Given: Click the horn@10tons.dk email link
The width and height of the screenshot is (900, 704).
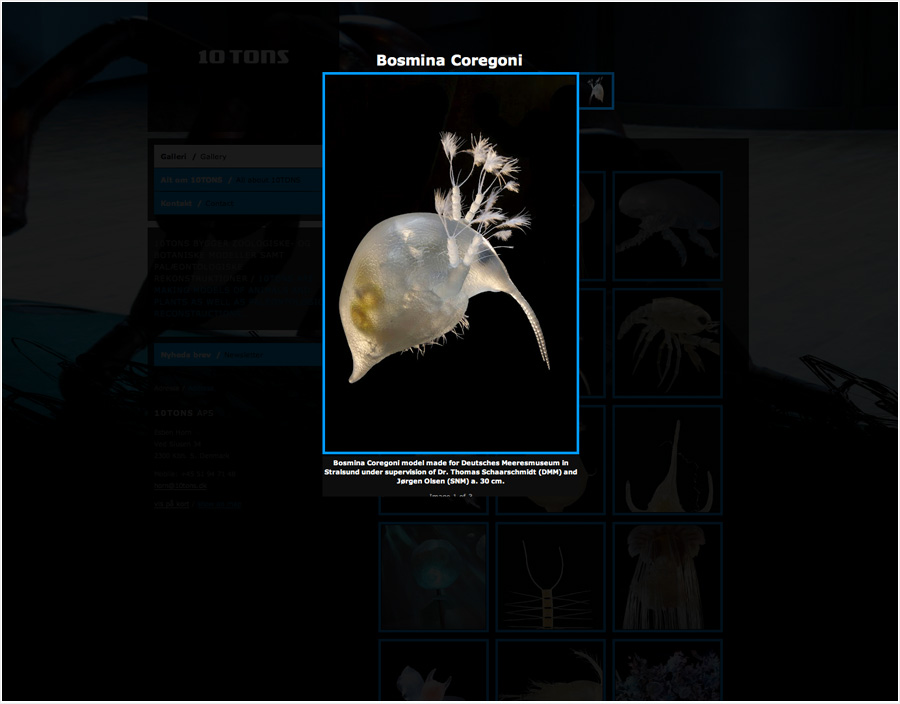Looking at the screenshot, I should pos(180,485).
